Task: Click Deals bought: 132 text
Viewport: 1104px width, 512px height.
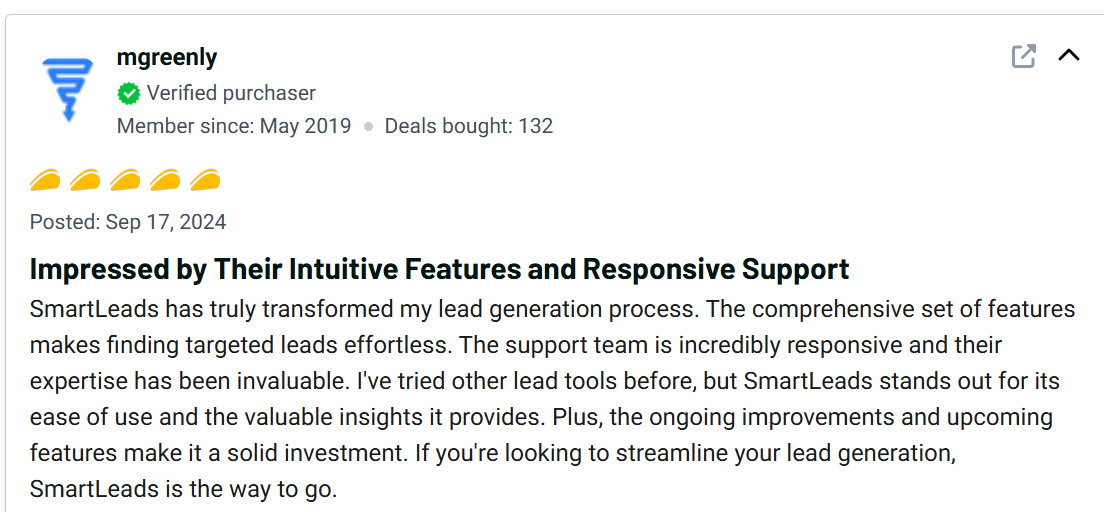Action: click(468, 126)
